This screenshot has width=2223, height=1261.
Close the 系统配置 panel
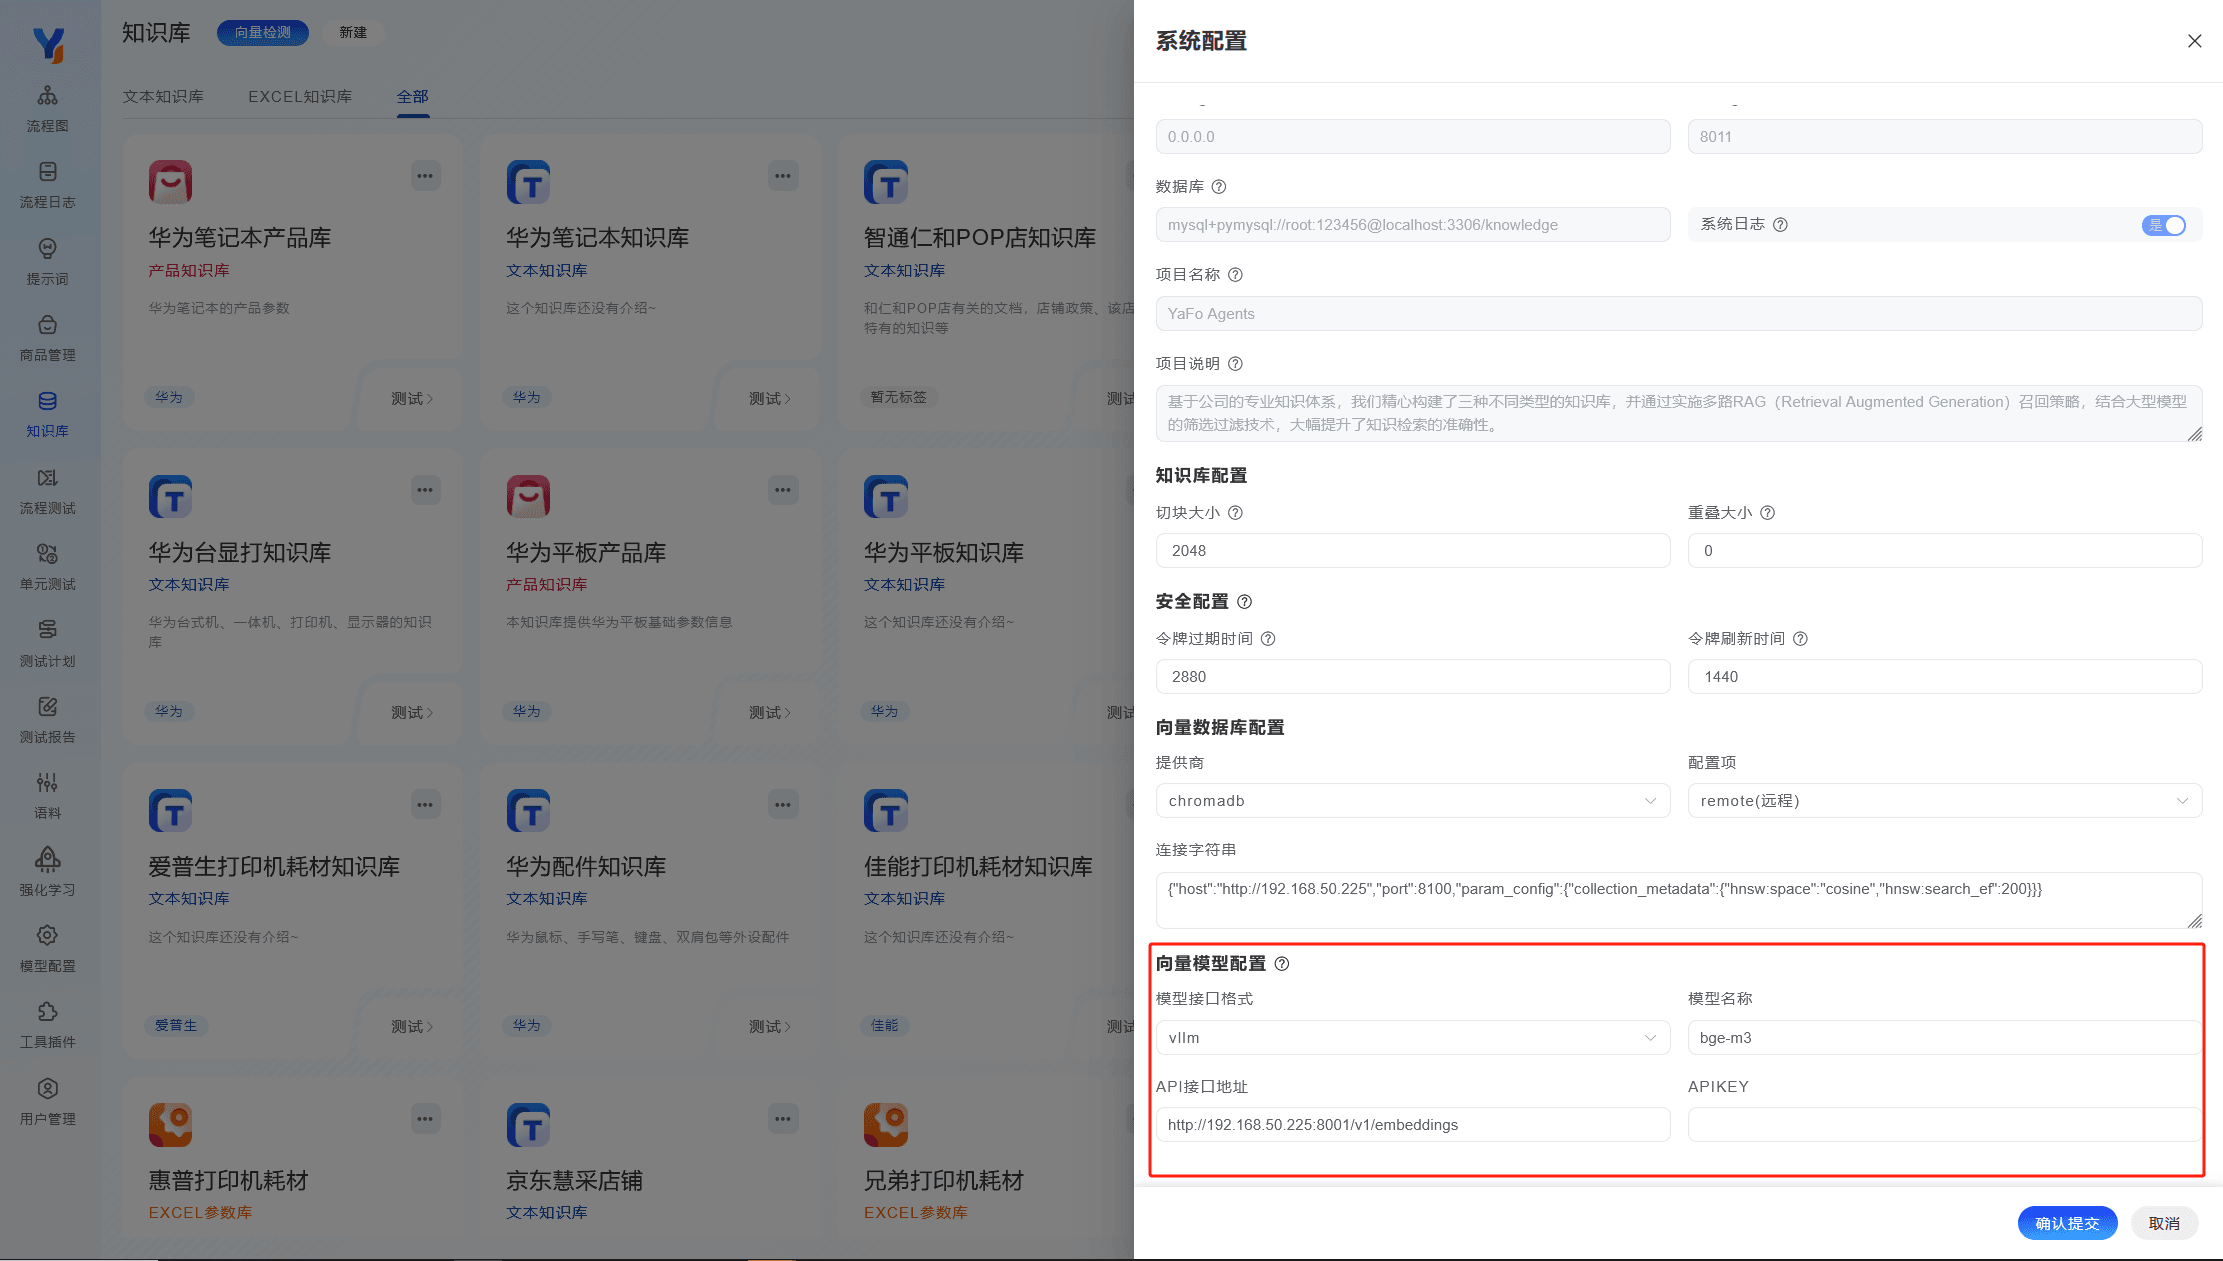click(x=2194, y=41)
